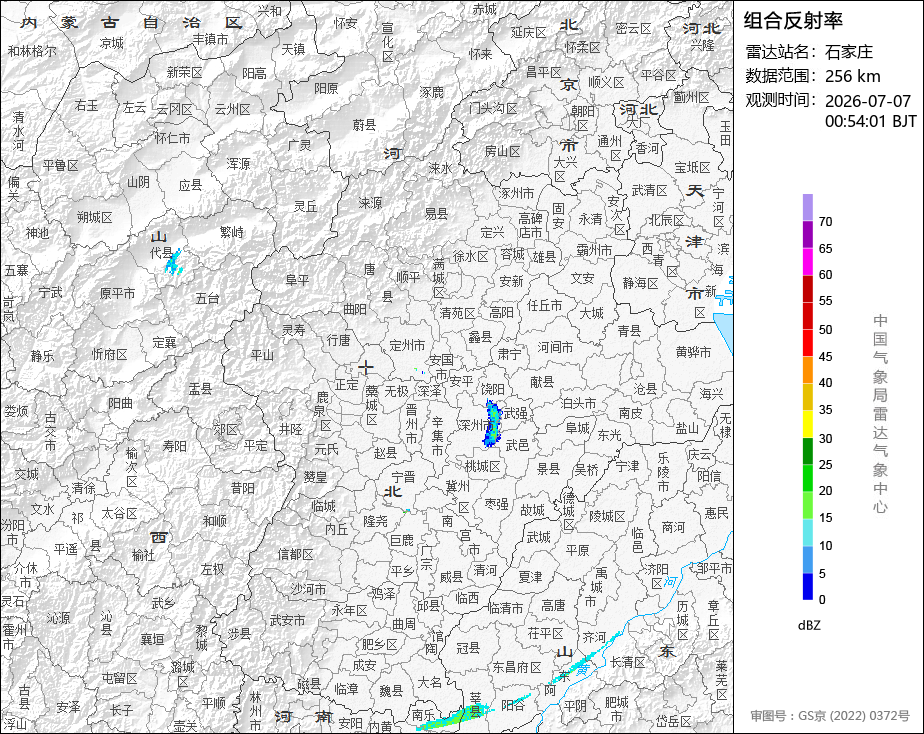Click the 饶阳 map label
This screenshot has width=924, height=734.
(493, 389)
